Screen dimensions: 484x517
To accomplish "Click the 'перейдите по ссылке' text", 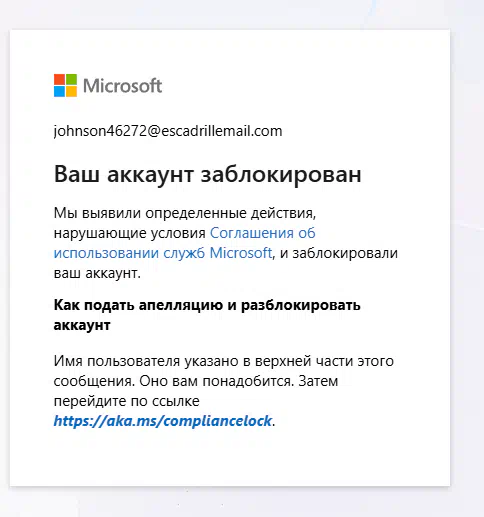I will coord(126,401).
